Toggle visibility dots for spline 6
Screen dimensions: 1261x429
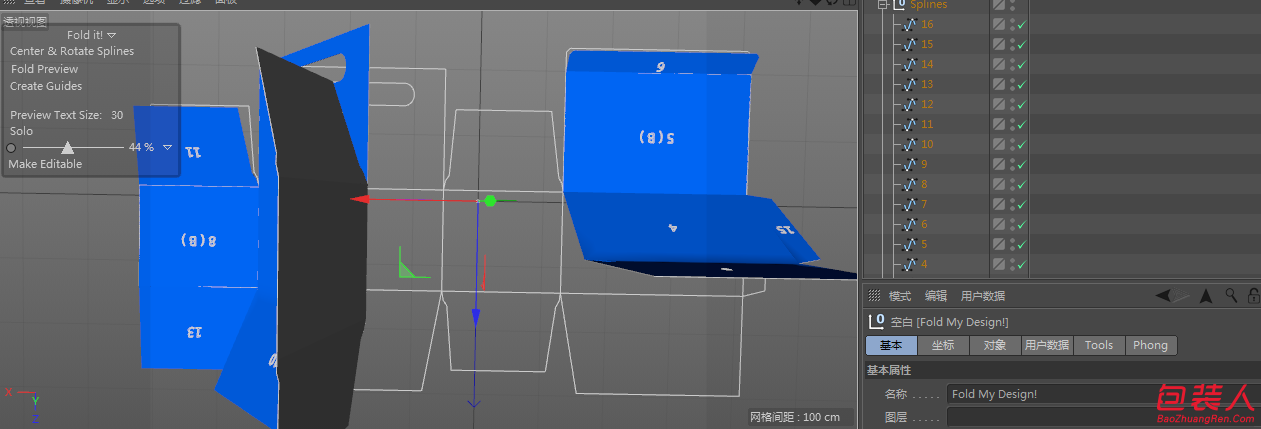click(1011, 225)
